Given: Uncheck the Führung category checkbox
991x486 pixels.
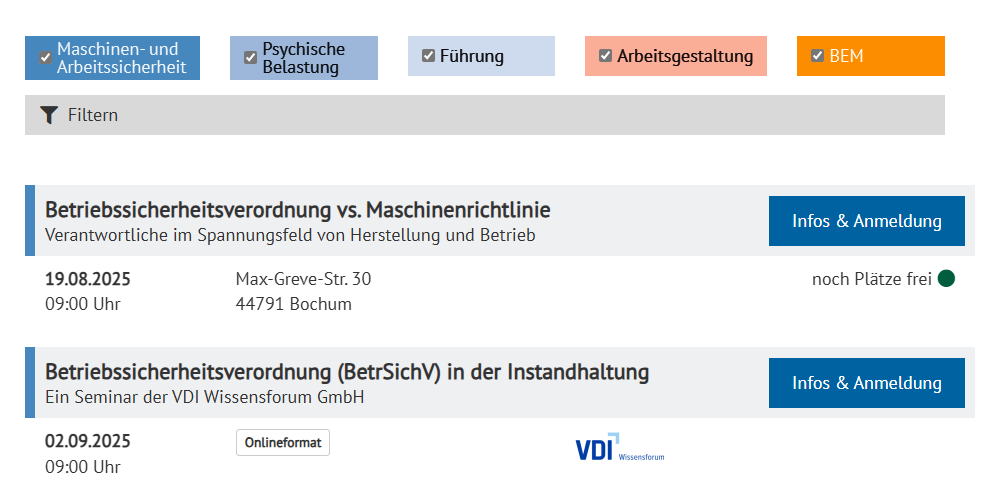Looking at the screenshot, I should 429,56.
